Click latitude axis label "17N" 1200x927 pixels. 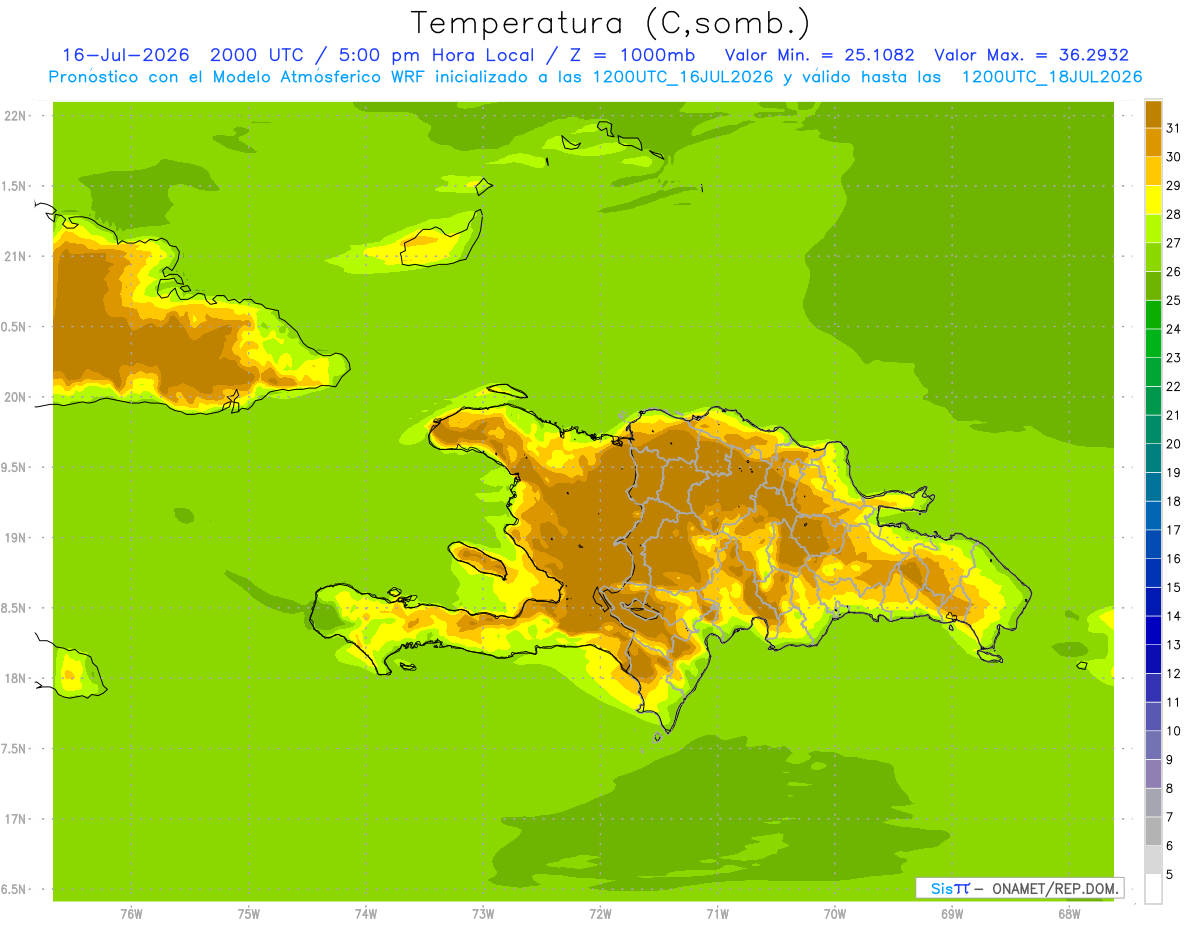pyautogui.click(x=16, y=819)
